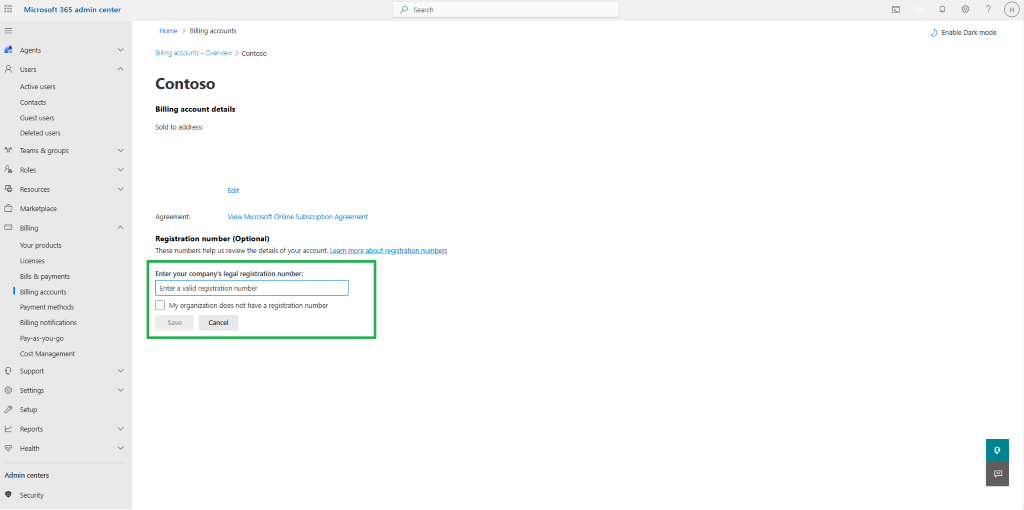Select Billing accounts in the sidebar
Screen dimensions: 1024x510
point(43,293)
